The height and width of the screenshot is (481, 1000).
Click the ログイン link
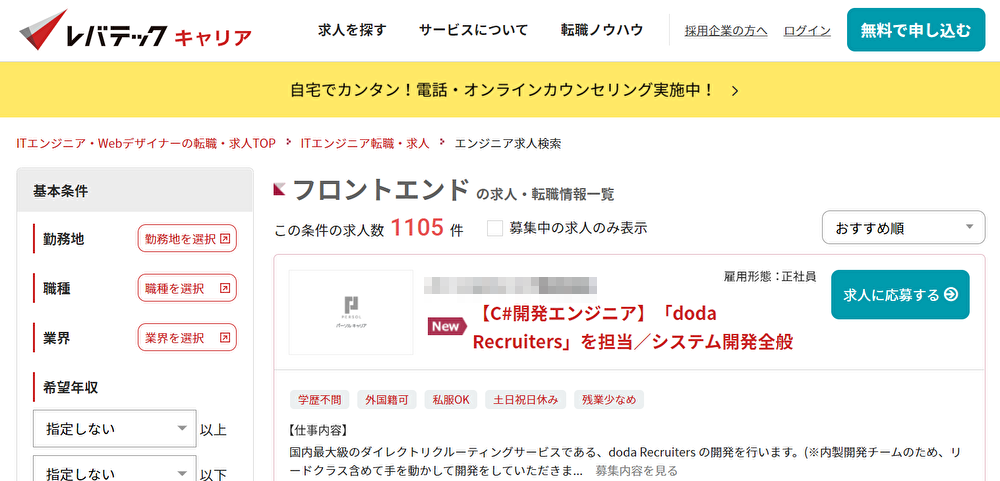click(x=807, y=31)
